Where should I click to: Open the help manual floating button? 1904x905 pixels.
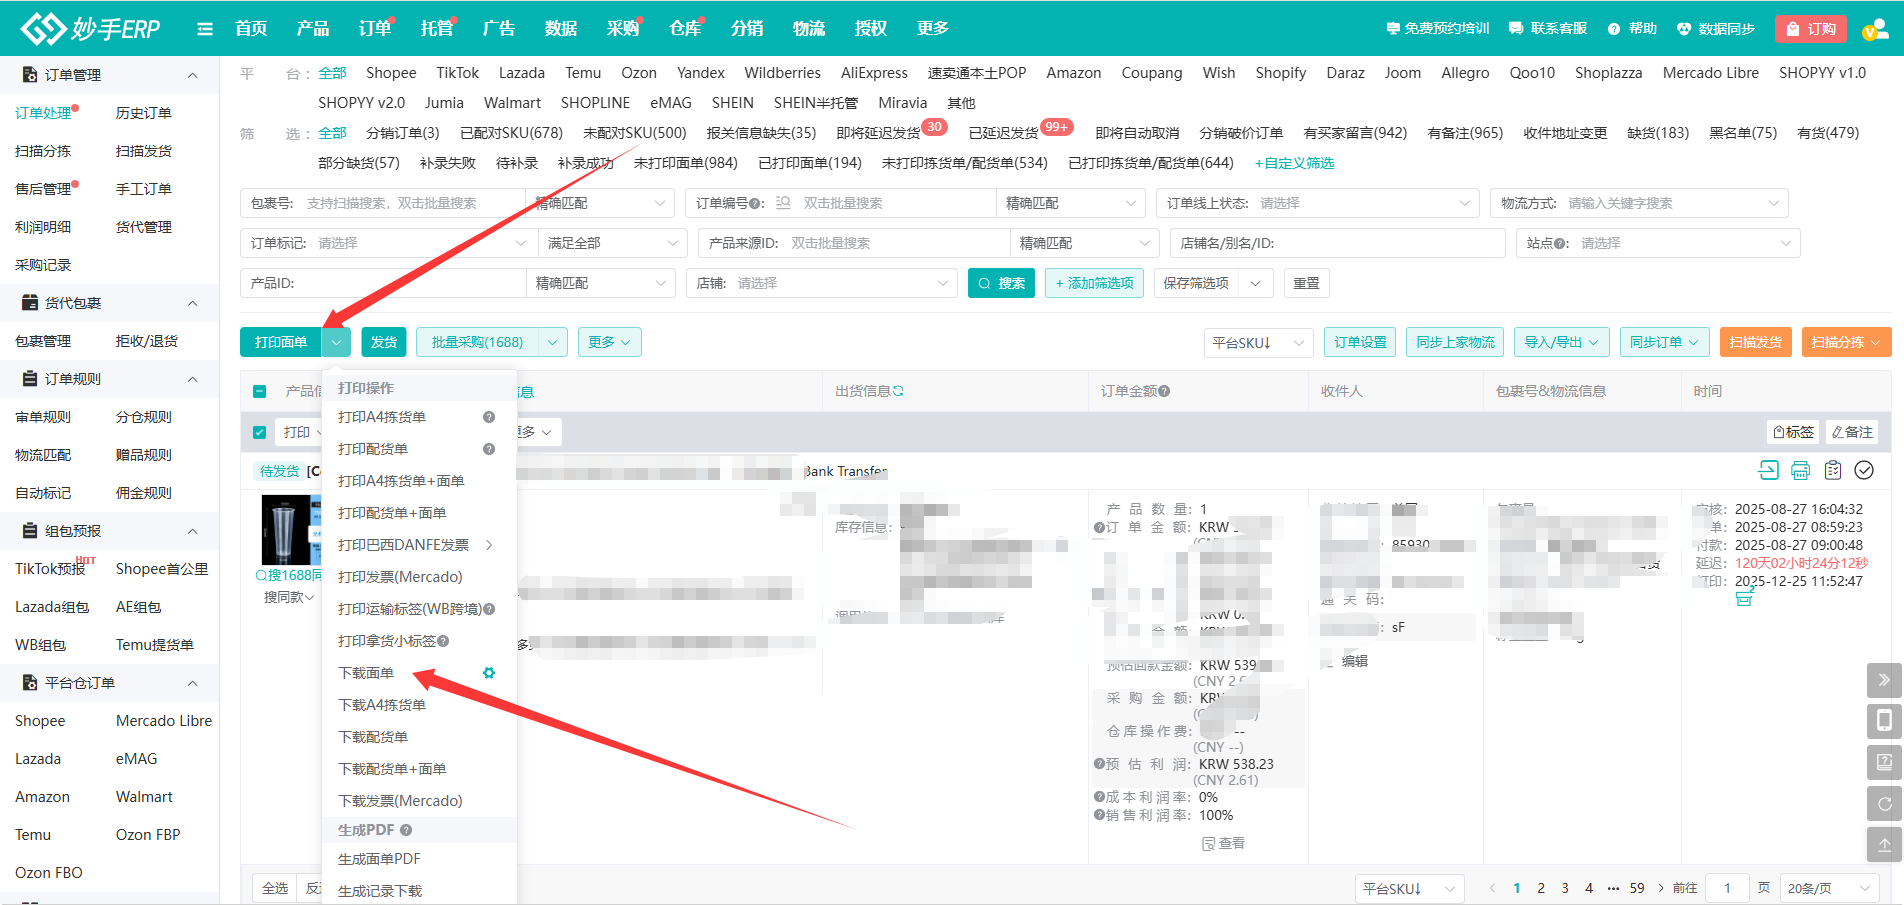point(1884,762)
